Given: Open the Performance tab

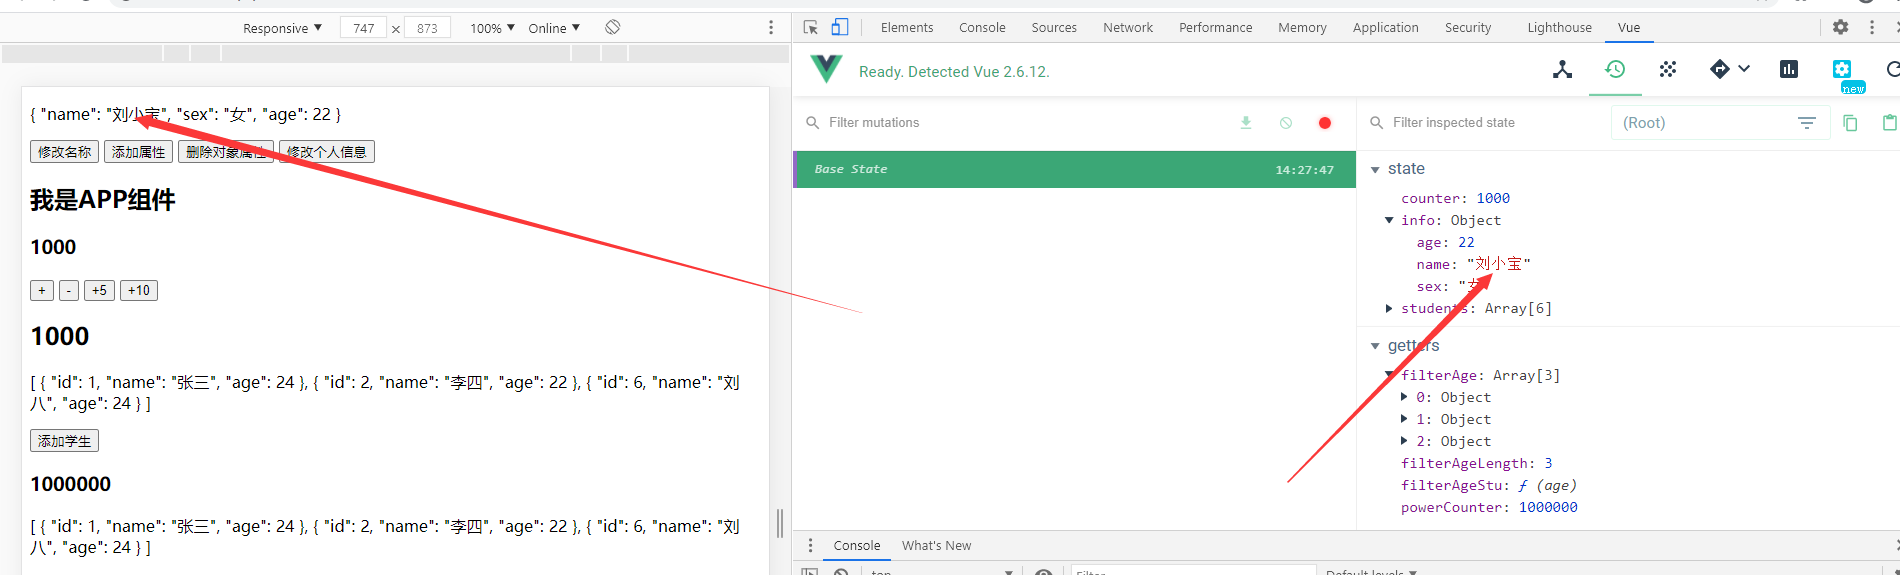Looking at the screenshot, I should (1215, 27).
